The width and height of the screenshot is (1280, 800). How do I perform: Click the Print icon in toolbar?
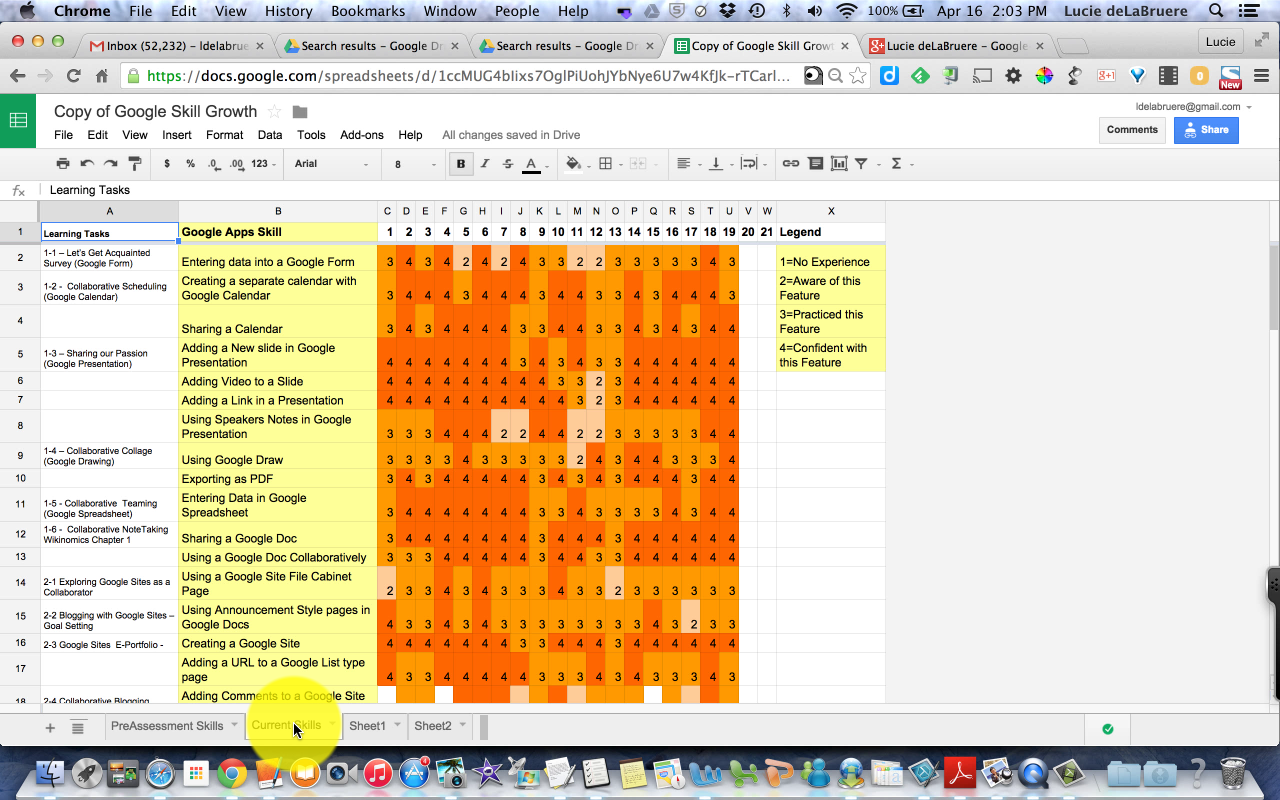(x=63, y=164)
